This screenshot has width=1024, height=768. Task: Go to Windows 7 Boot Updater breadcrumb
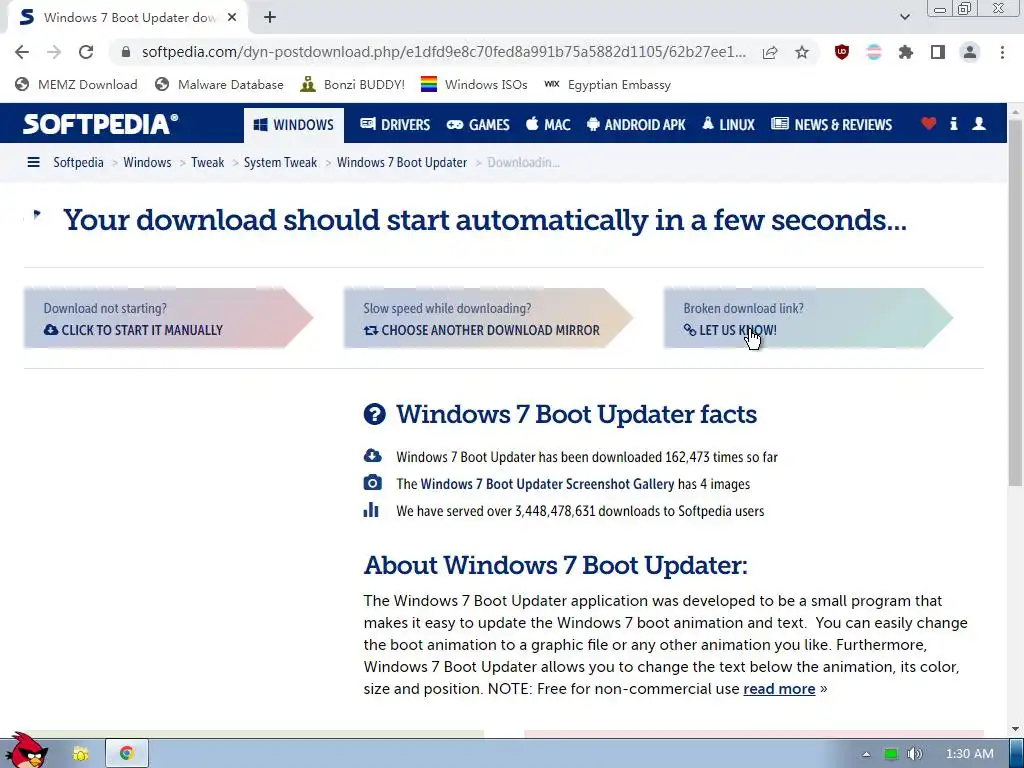tap(402, 162)
